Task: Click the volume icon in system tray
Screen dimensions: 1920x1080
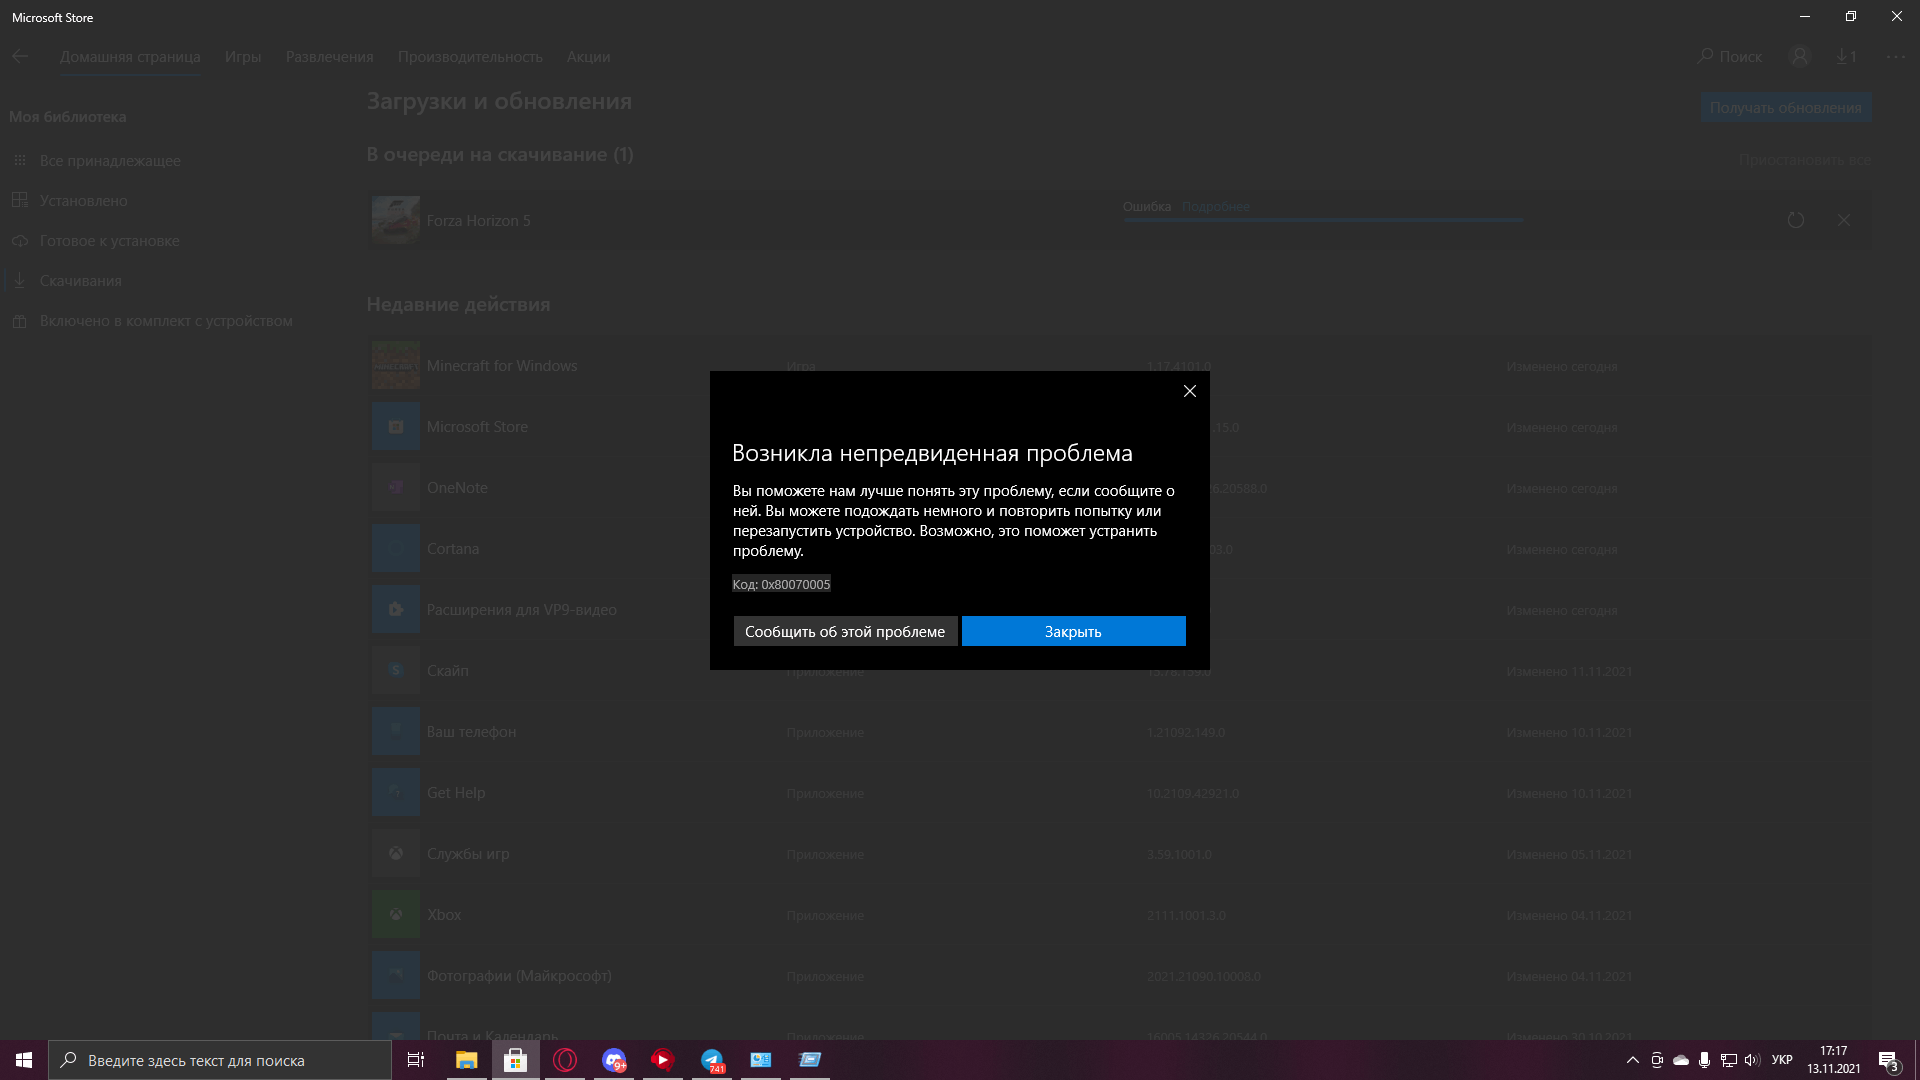Action: 1752,1060
